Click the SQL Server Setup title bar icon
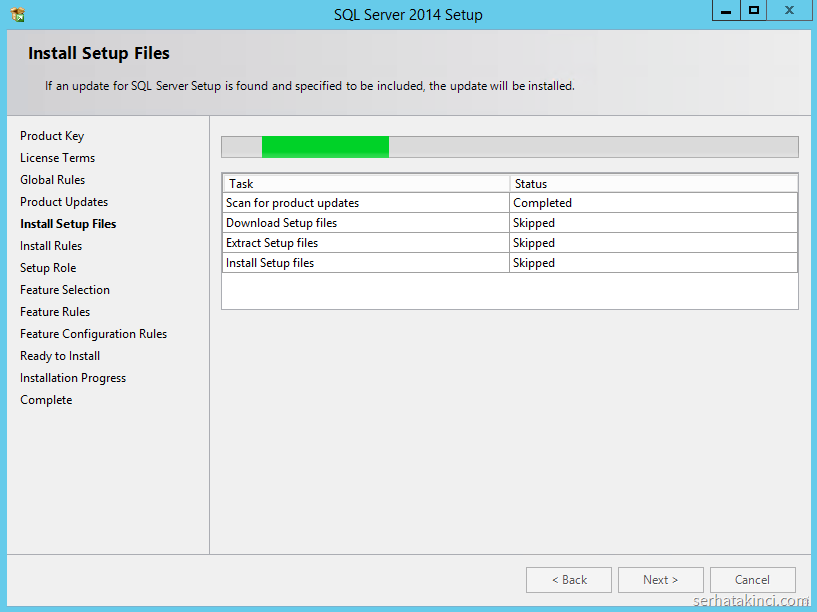 click(x=17, y=15)
